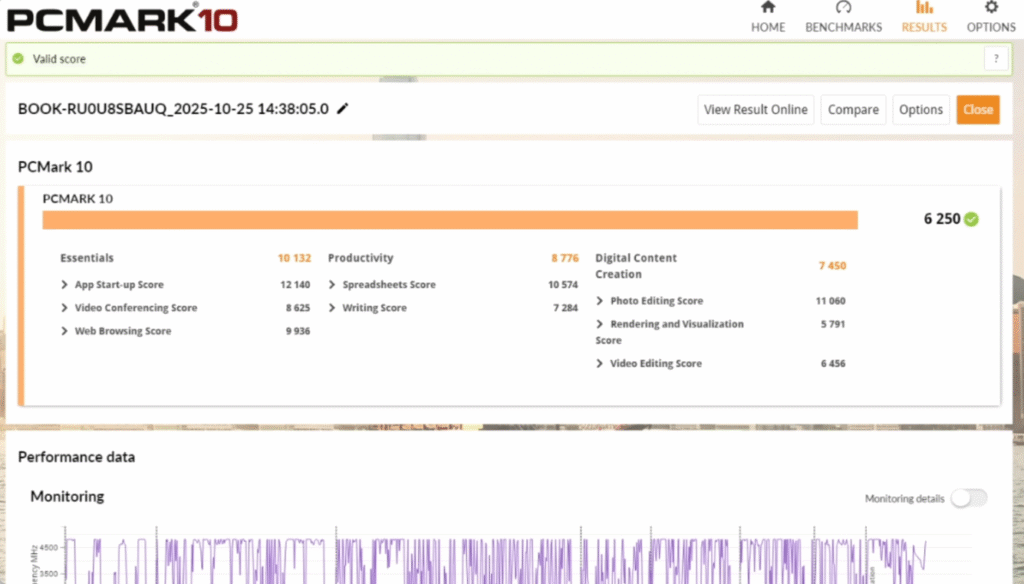Expand Spreadsheets Score row
The height and width of the screenshot is (584, 1024).
point(333,285)
